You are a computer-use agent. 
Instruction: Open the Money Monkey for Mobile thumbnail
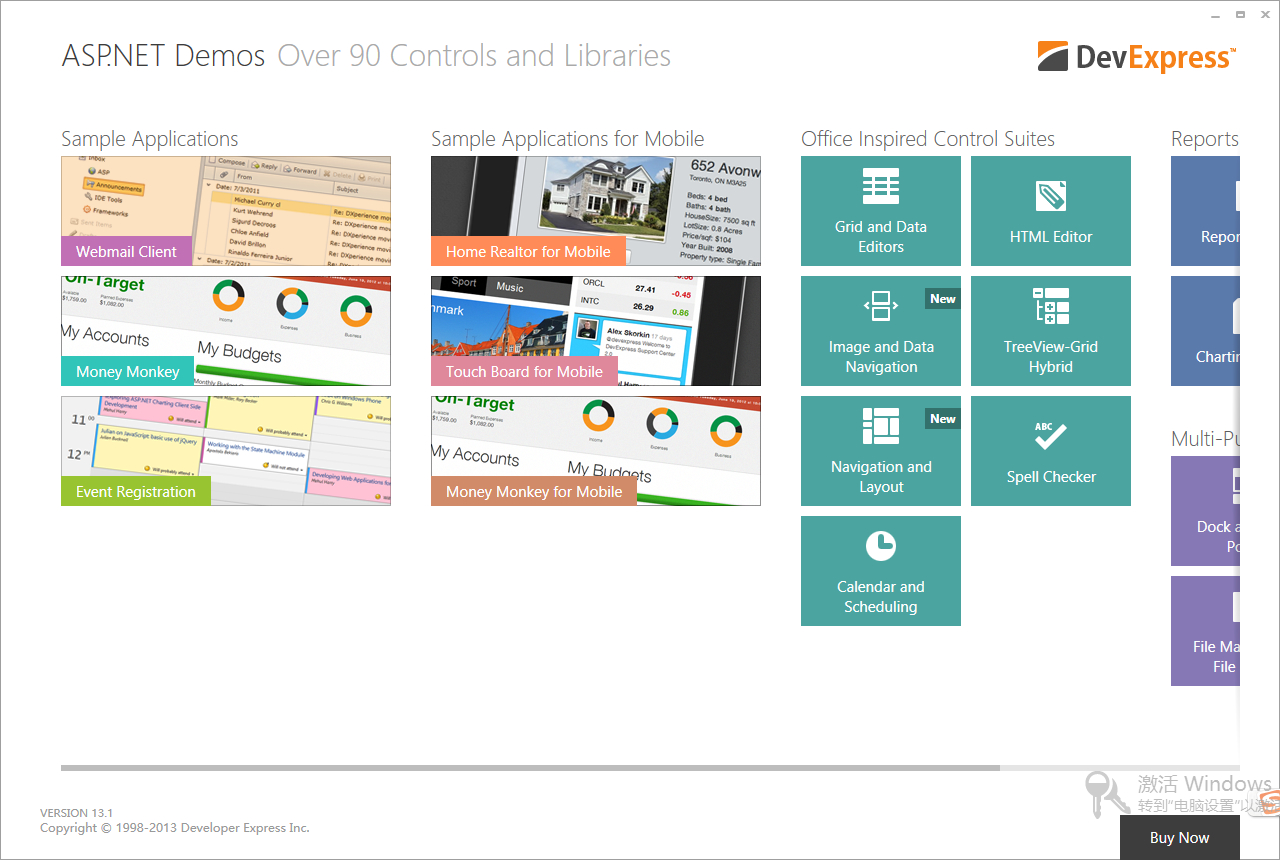click(x=596, y=451)
